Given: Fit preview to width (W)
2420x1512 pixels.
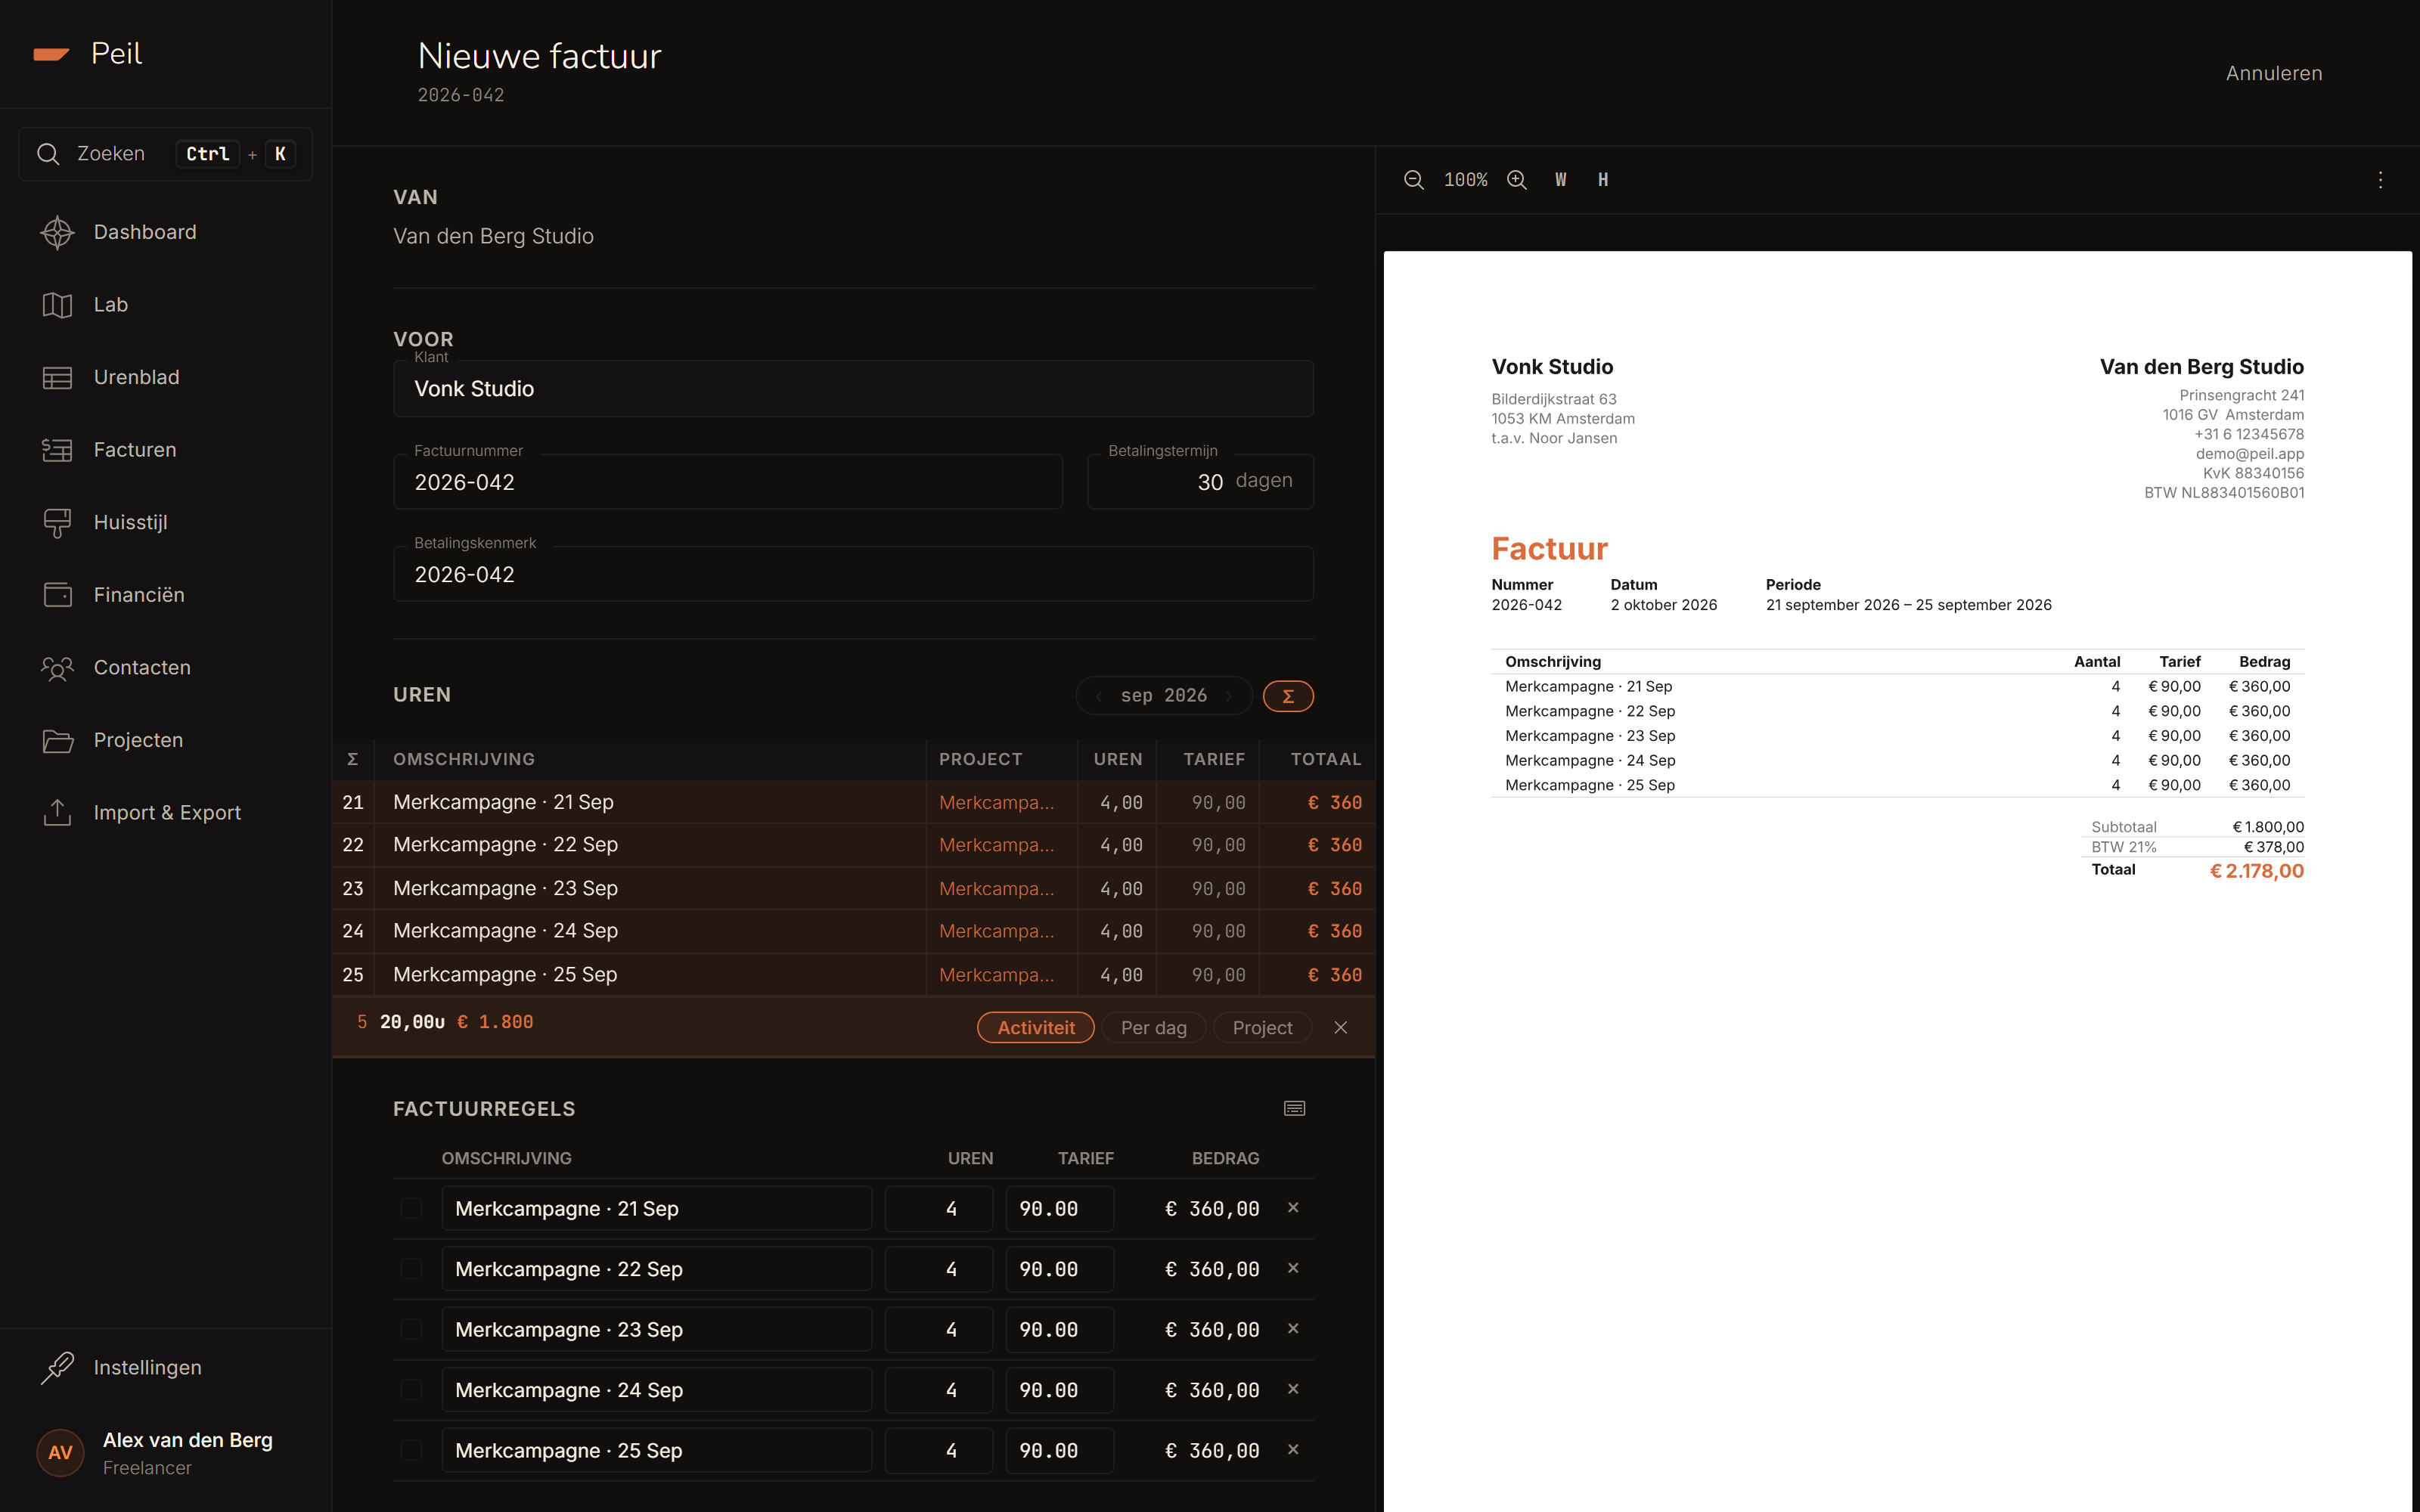Looking at the screenshot, I should [x=1561, y=180].
